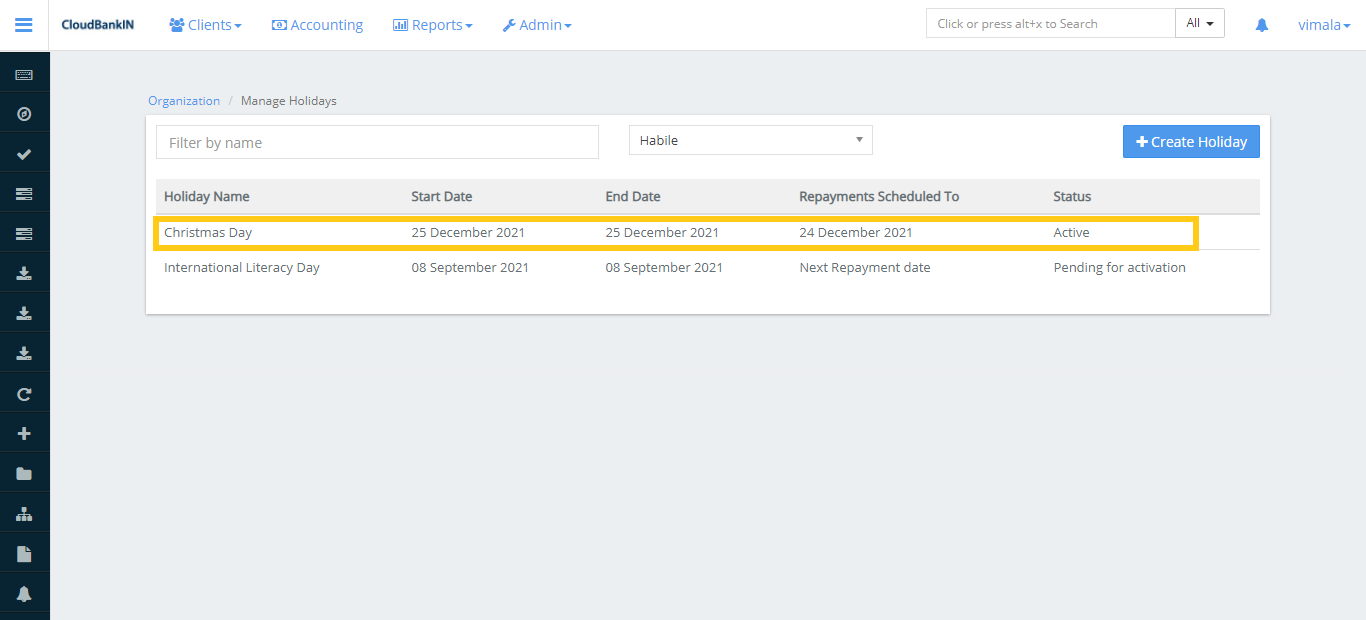This screenshot has width=1366, height=620.
Task: Toggle the hamburger menu in top-left corner
Action: click(x=24, y=25)
